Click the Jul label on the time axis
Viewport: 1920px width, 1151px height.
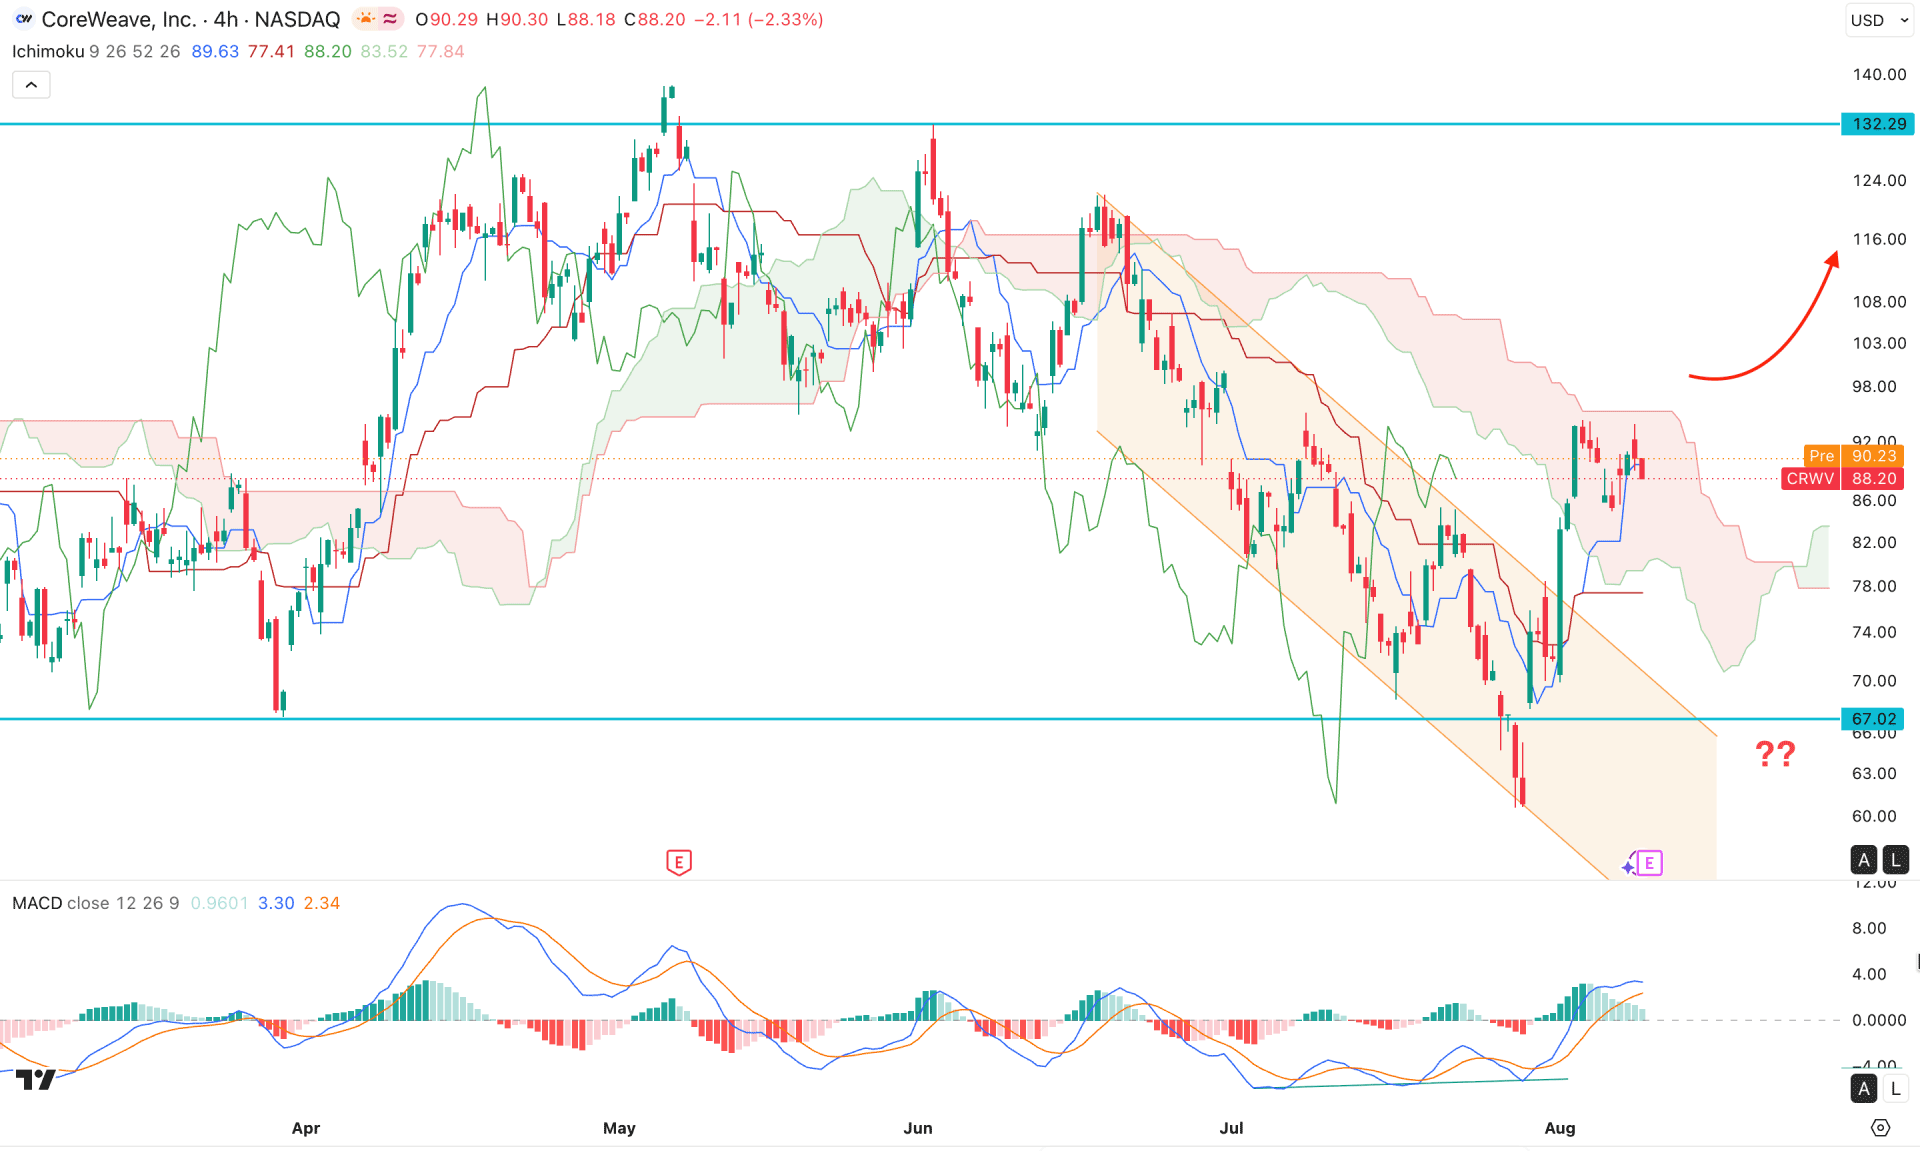coord(1231,1128)
